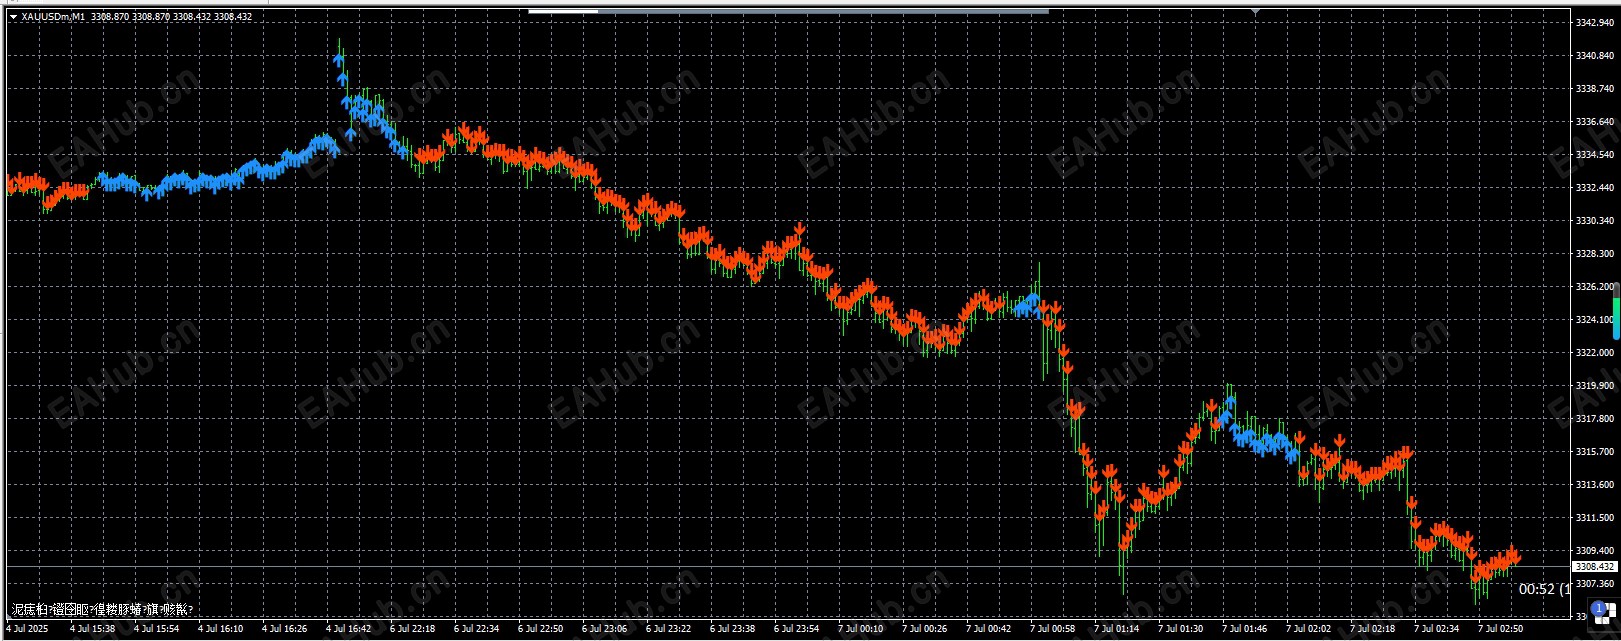Click the 6 Jul 23:22 time axis label
This screenshot has height=641, width=1621.
click(x=668, y=629)
